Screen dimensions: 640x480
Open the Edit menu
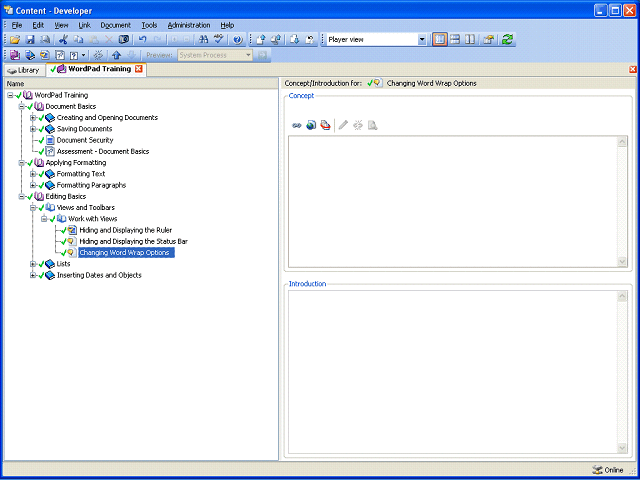coord(38,25)
